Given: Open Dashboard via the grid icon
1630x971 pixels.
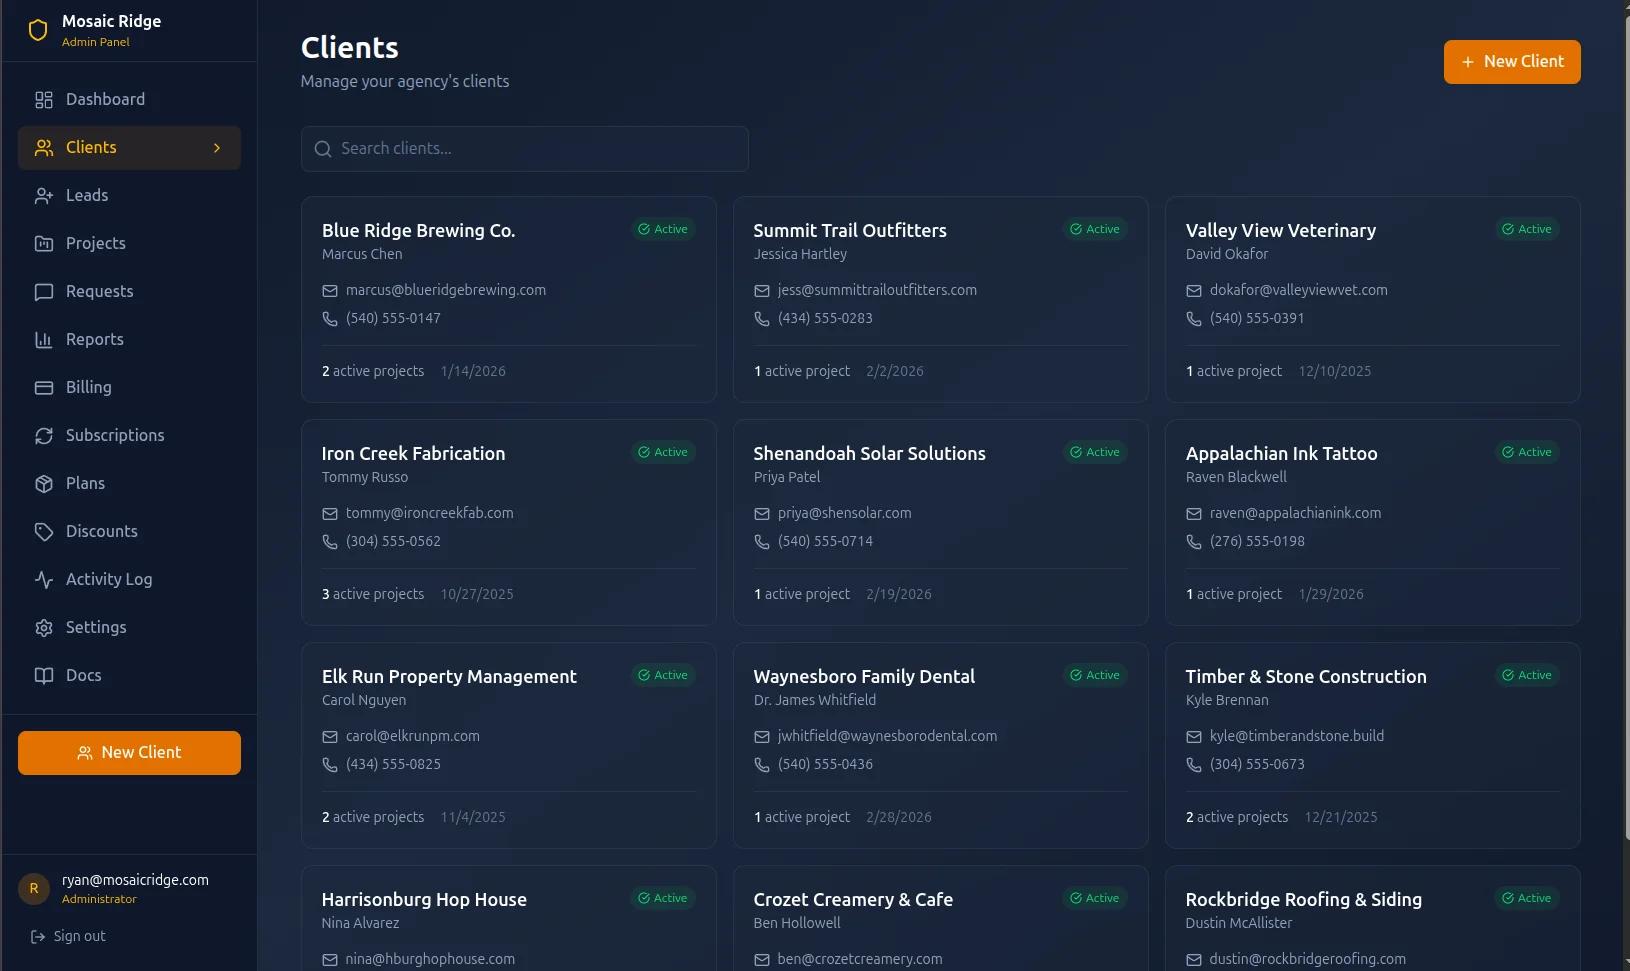Looking at the screenshot, I should point(43,99).
